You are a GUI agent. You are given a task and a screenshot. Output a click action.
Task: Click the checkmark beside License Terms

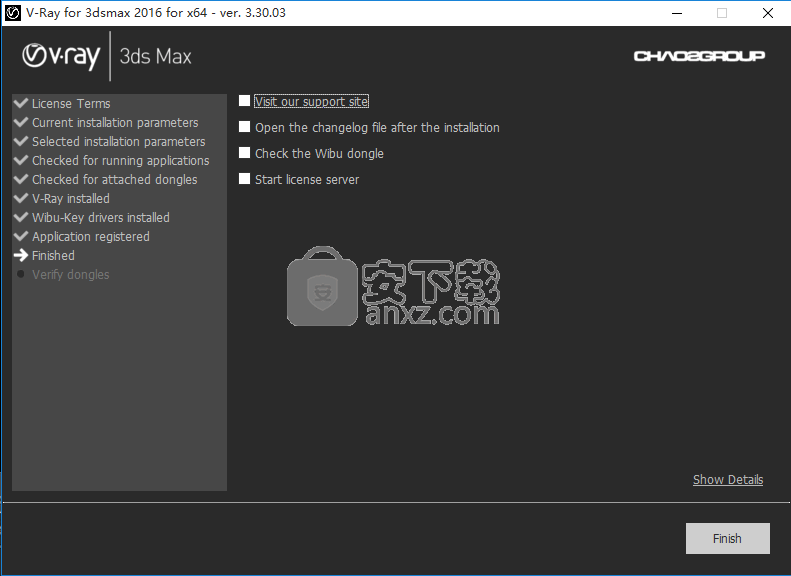coord(21,103)
